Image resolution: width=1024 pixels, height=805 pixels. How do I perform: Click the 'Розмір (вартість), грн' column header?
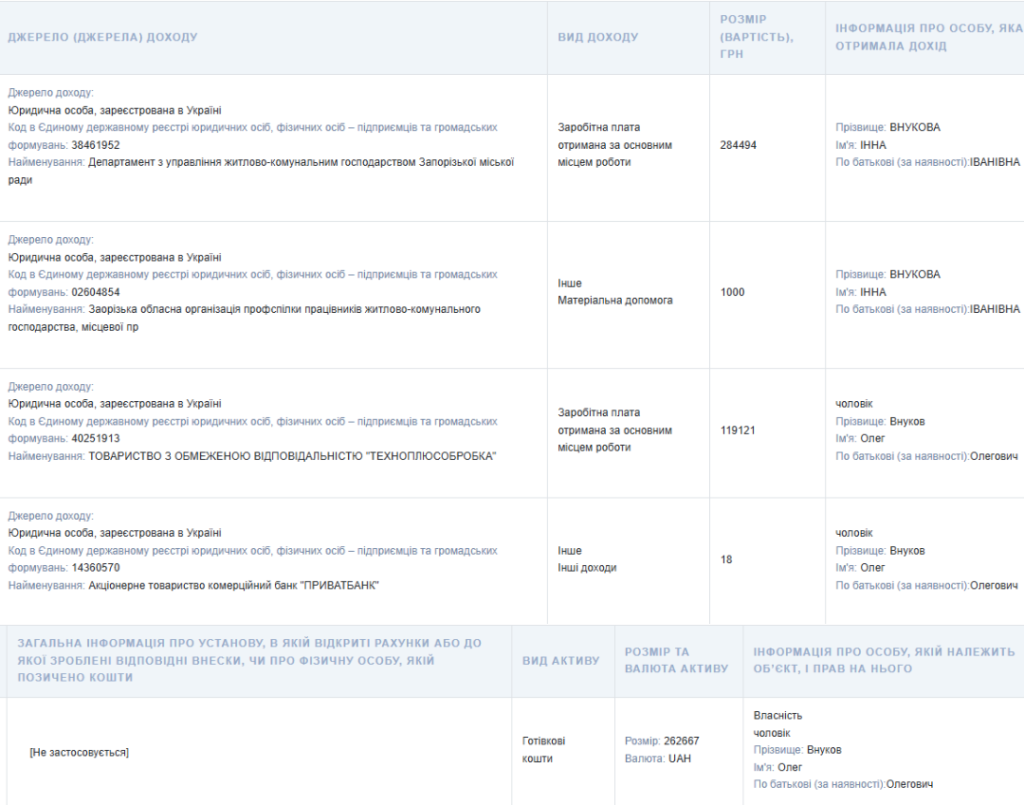[756, 37]
